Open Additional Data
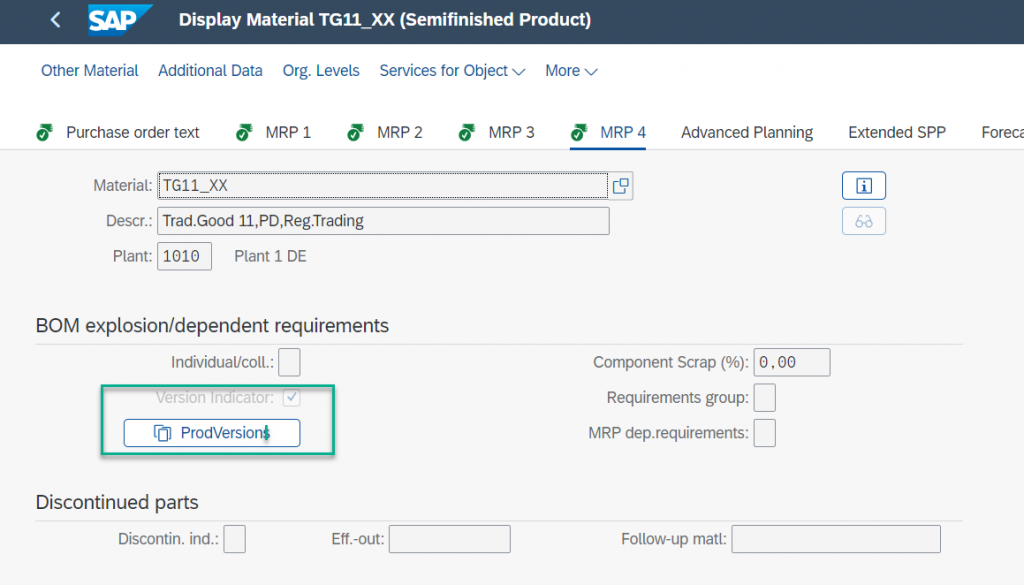The height and width of the screenshot is (585, 1024). tap(210, 71)
